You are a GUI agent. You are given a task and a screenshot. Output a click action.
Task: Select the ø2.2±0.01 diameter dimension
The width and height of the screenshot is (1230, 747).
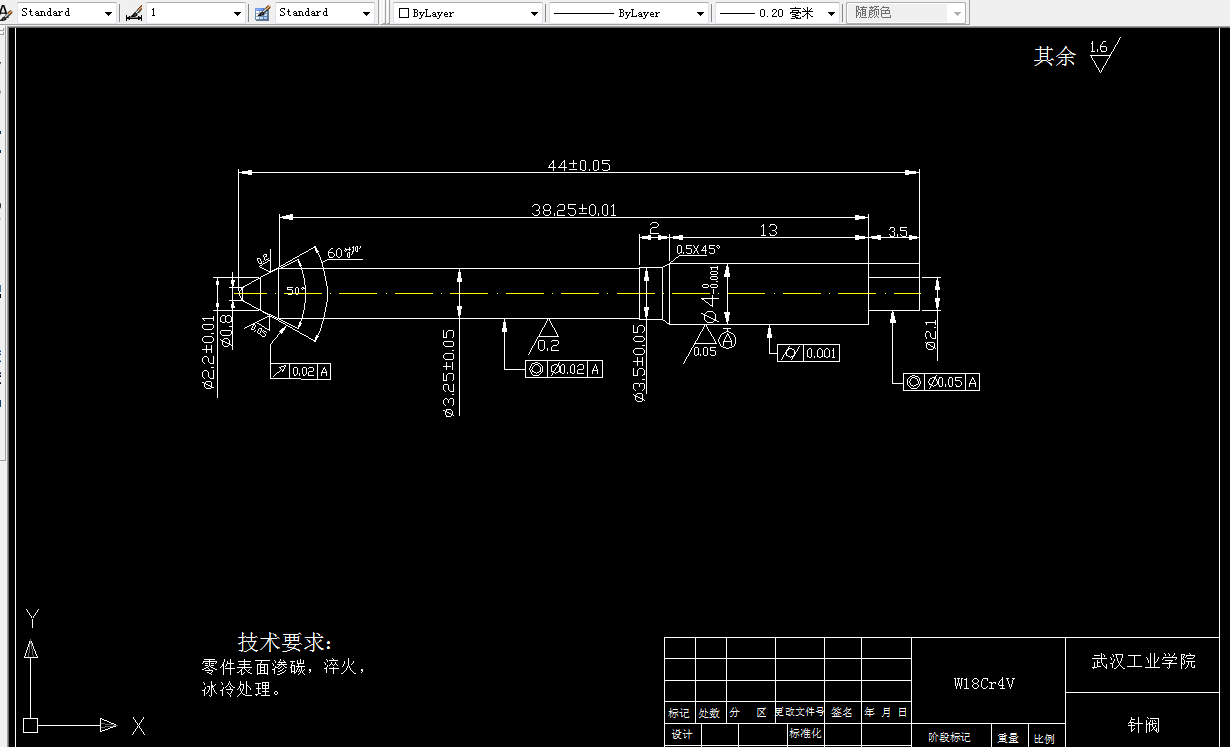click(209, 352)
